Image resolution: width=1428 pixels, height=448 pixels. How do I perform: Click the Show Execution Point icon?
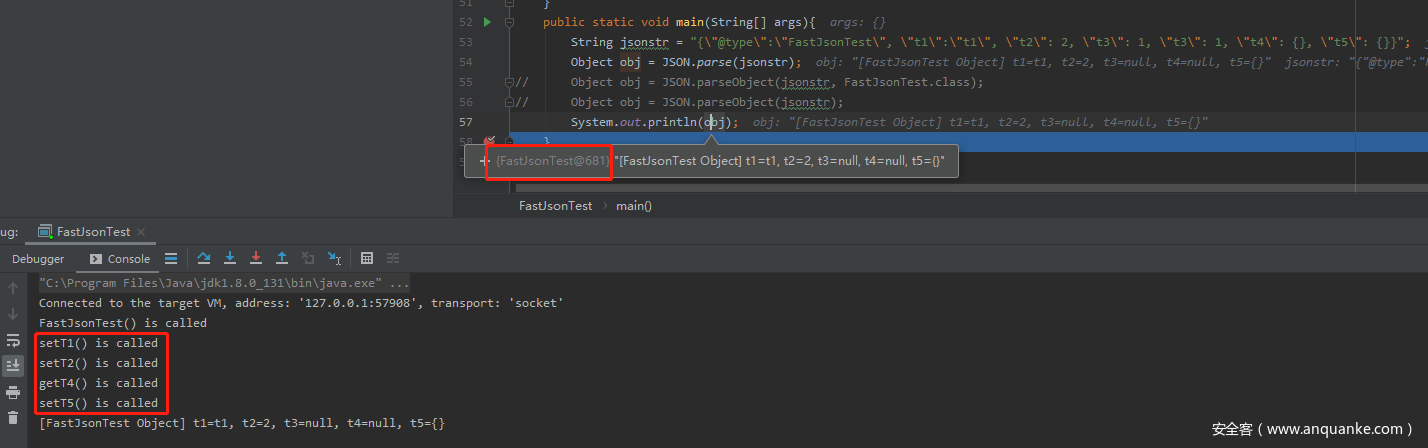click(x=171, y=258)
